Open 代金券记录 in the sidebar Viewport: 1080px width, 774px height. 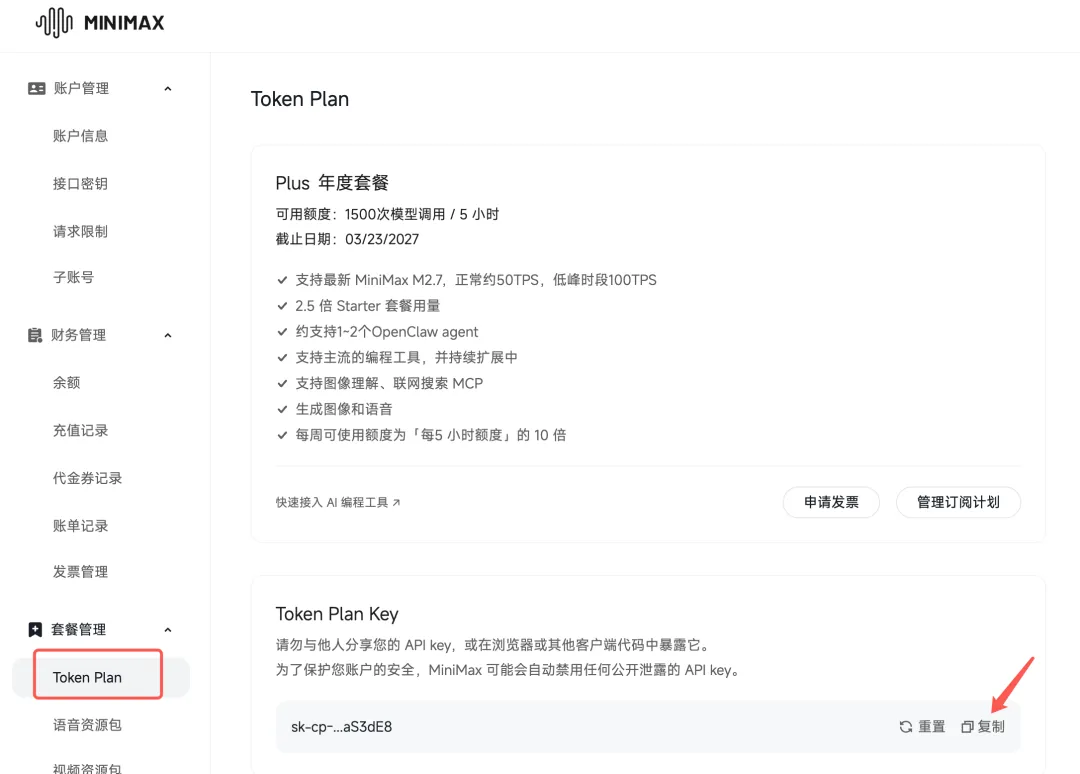click(87, 478)
